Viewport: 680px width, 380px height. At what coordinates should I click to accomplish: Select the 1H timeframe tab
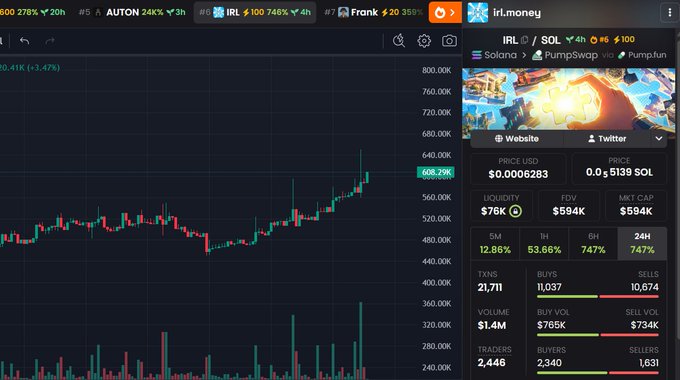(x=544, y=243)
